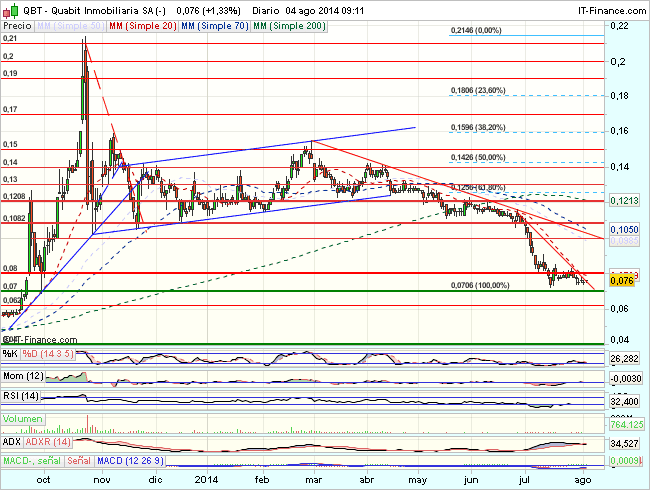Click the 0,17 horizontal level label
Viewport: 650px width, 490px height.
tap(10, 109)
